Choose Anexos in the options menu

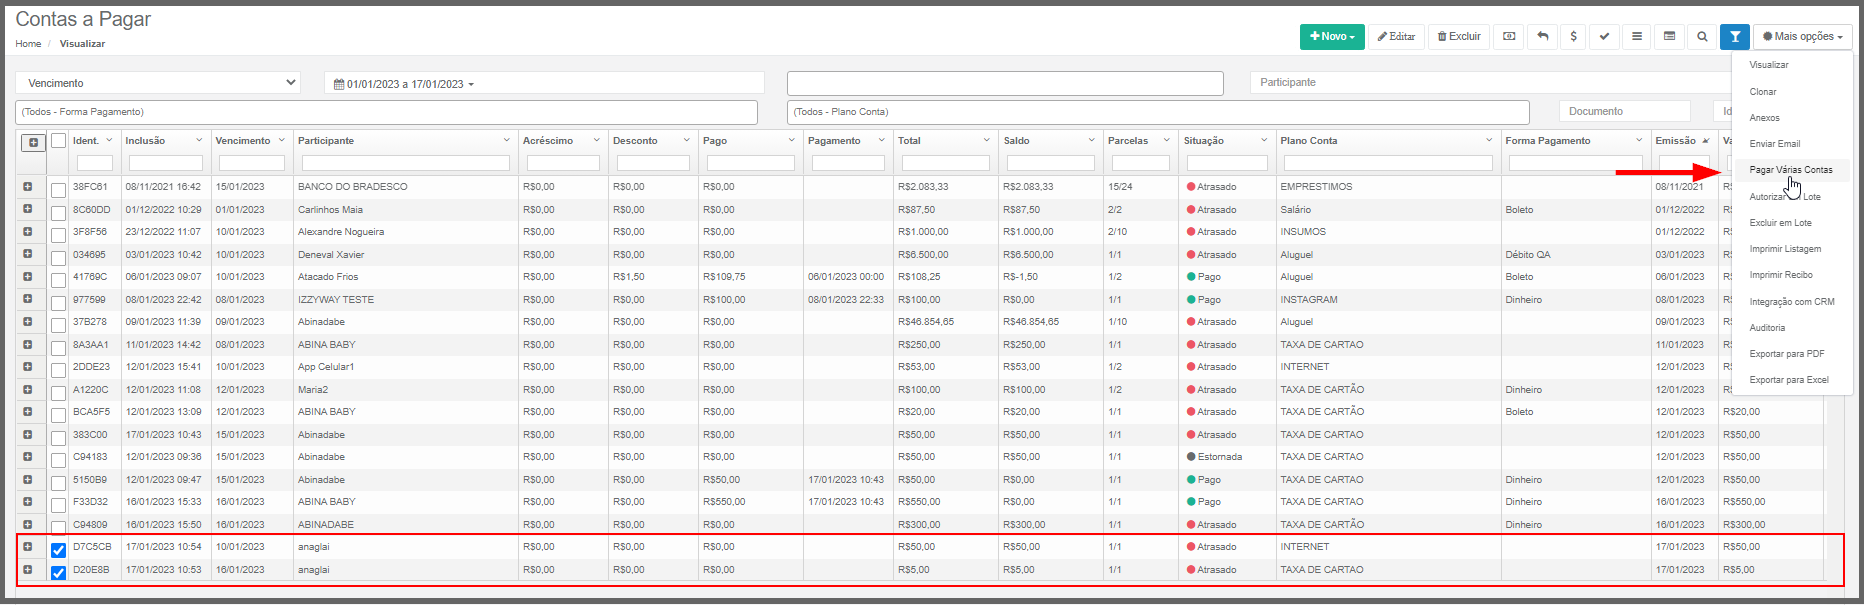1764,118
